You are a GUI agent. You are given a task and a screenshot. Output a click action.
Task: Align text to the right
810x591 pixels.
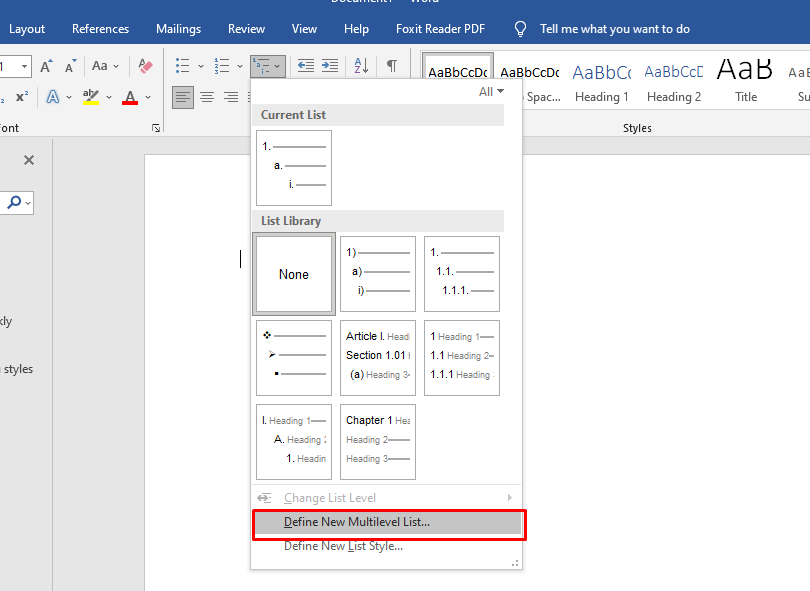point(230,97)
